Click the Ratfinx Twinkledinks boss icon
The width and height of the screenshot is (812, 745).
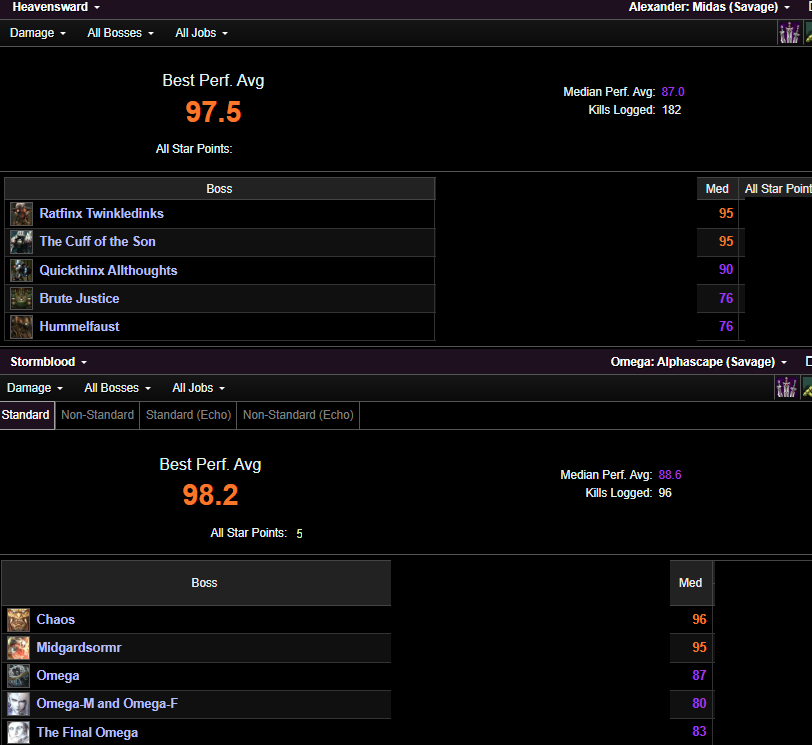coord(21,214)
